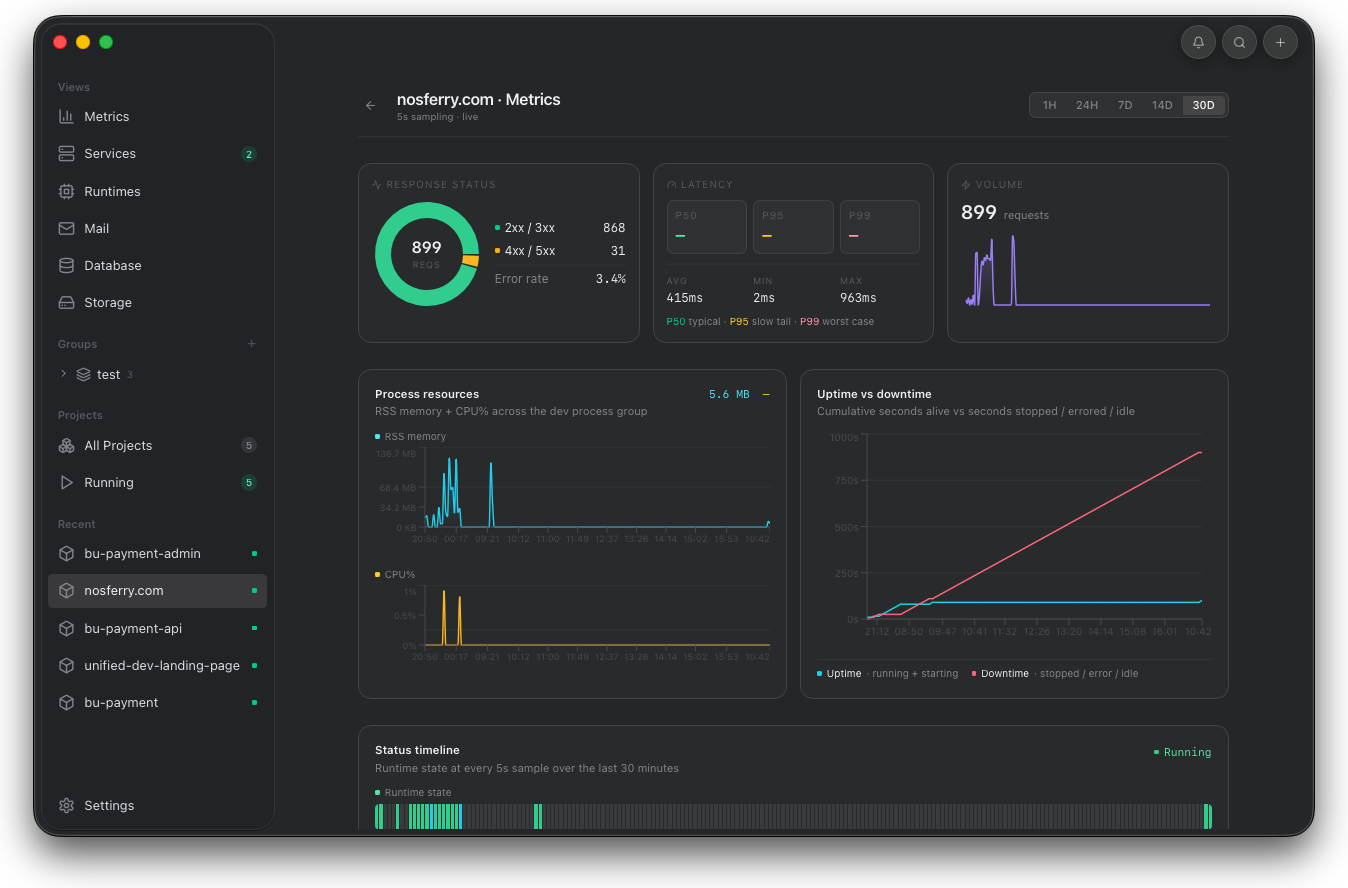Click the unified-dev-landing-page cube icon

click(x=67, y=665)
